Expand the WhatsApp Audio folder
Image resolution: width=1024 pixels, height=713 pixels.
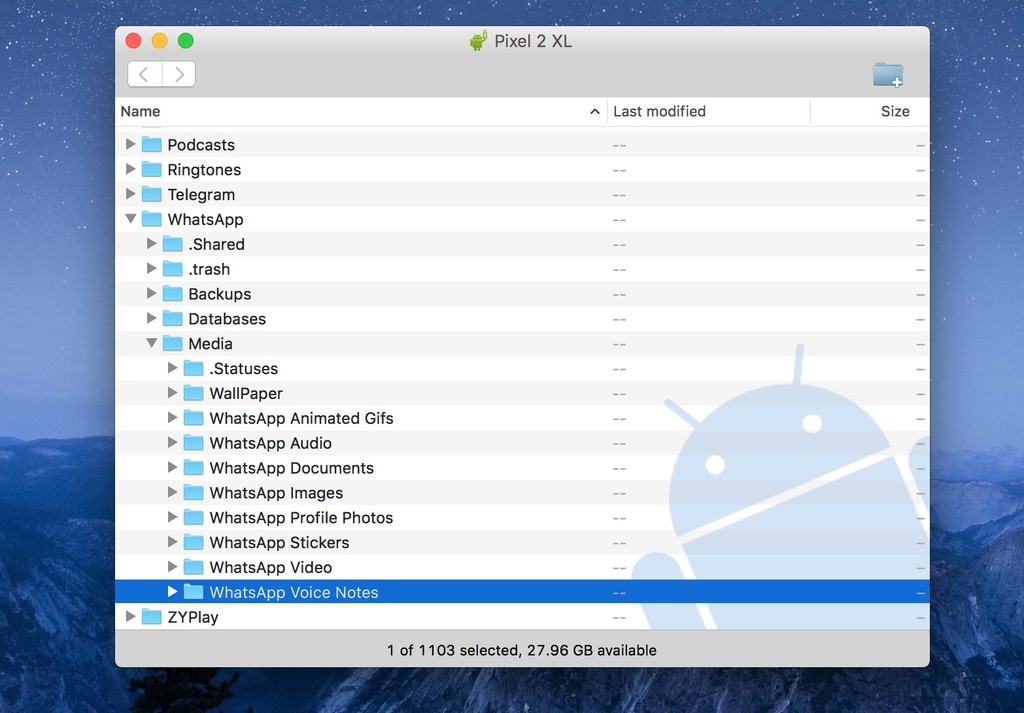(172, 443)
